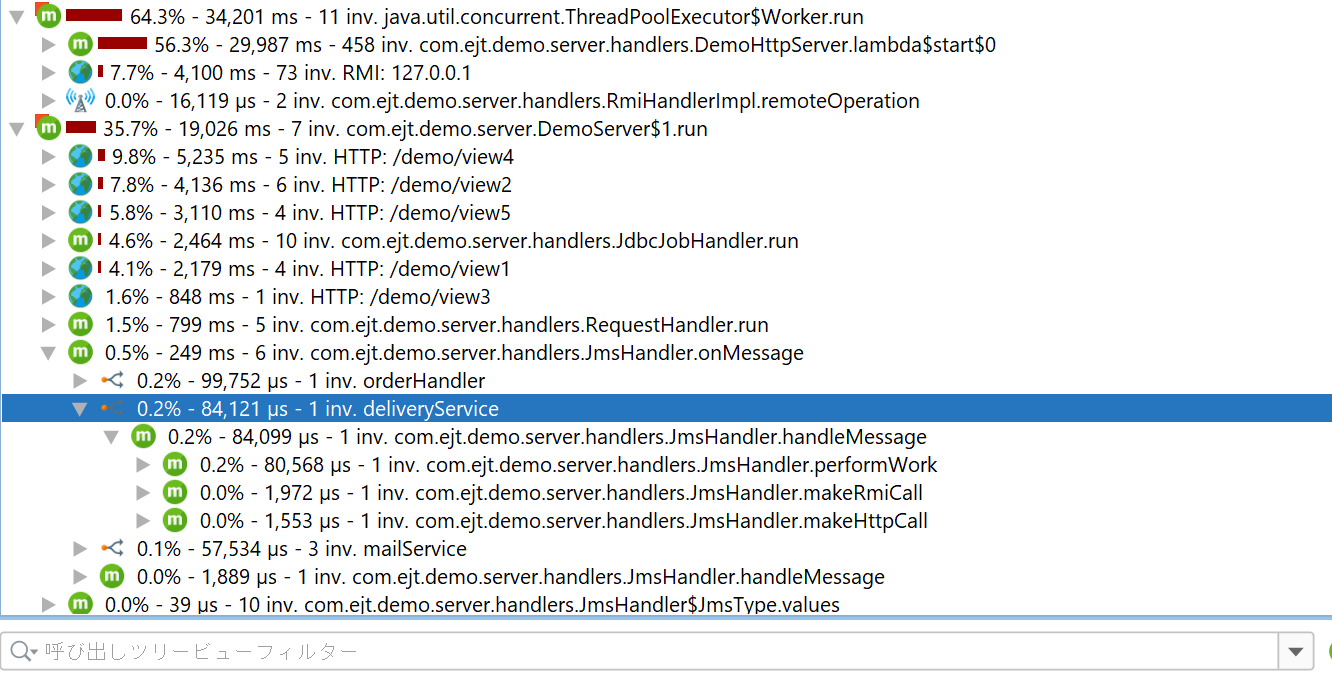Click globe icon of HTTP: /demo/view1

80,269
